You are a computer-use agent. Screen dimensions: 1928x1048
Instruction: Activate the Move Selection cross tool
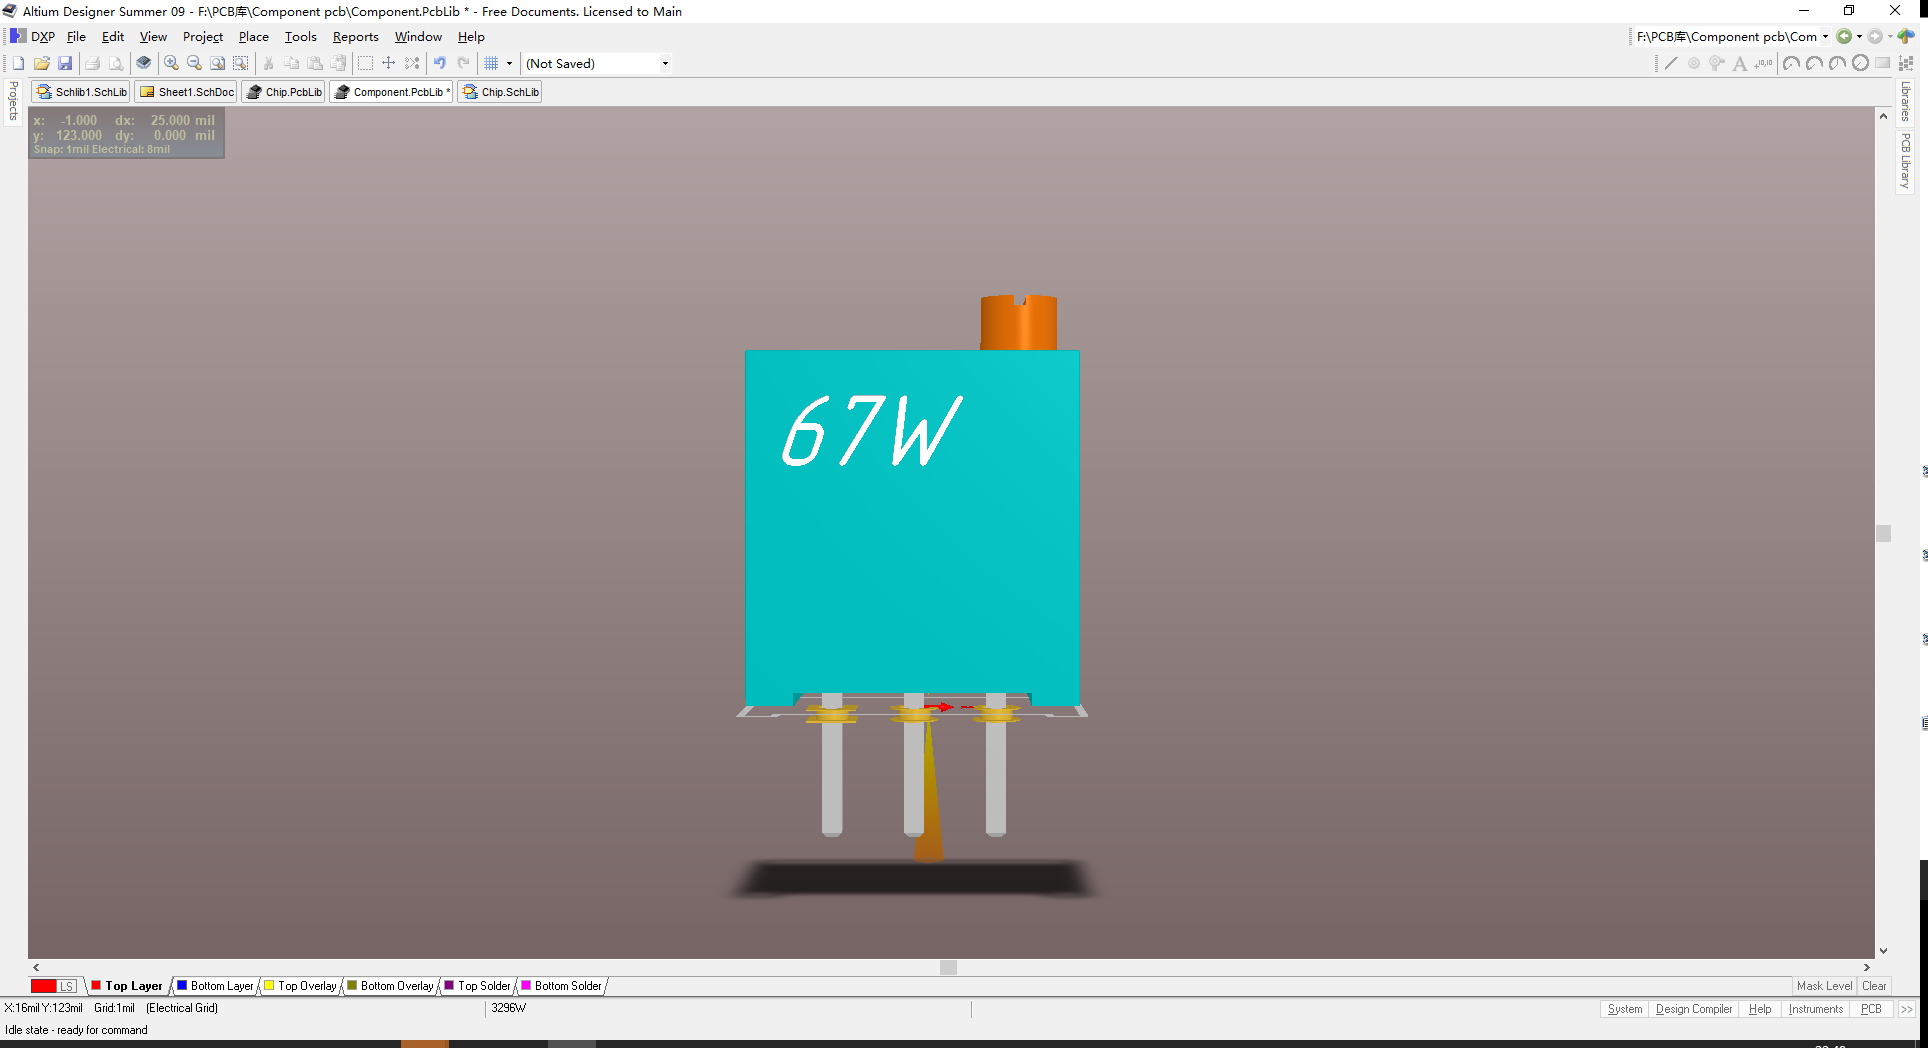click(x=388, y=63)
